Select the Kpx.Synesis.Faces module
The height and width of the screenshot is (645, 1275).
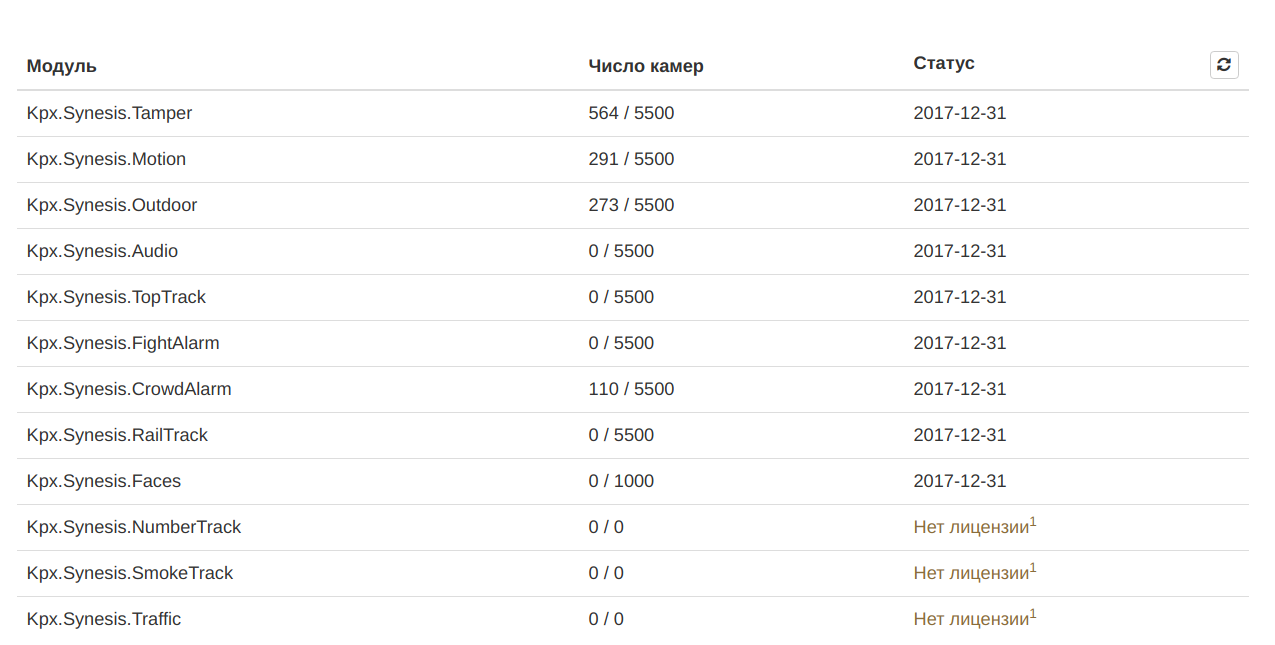[x=104, y=481]
